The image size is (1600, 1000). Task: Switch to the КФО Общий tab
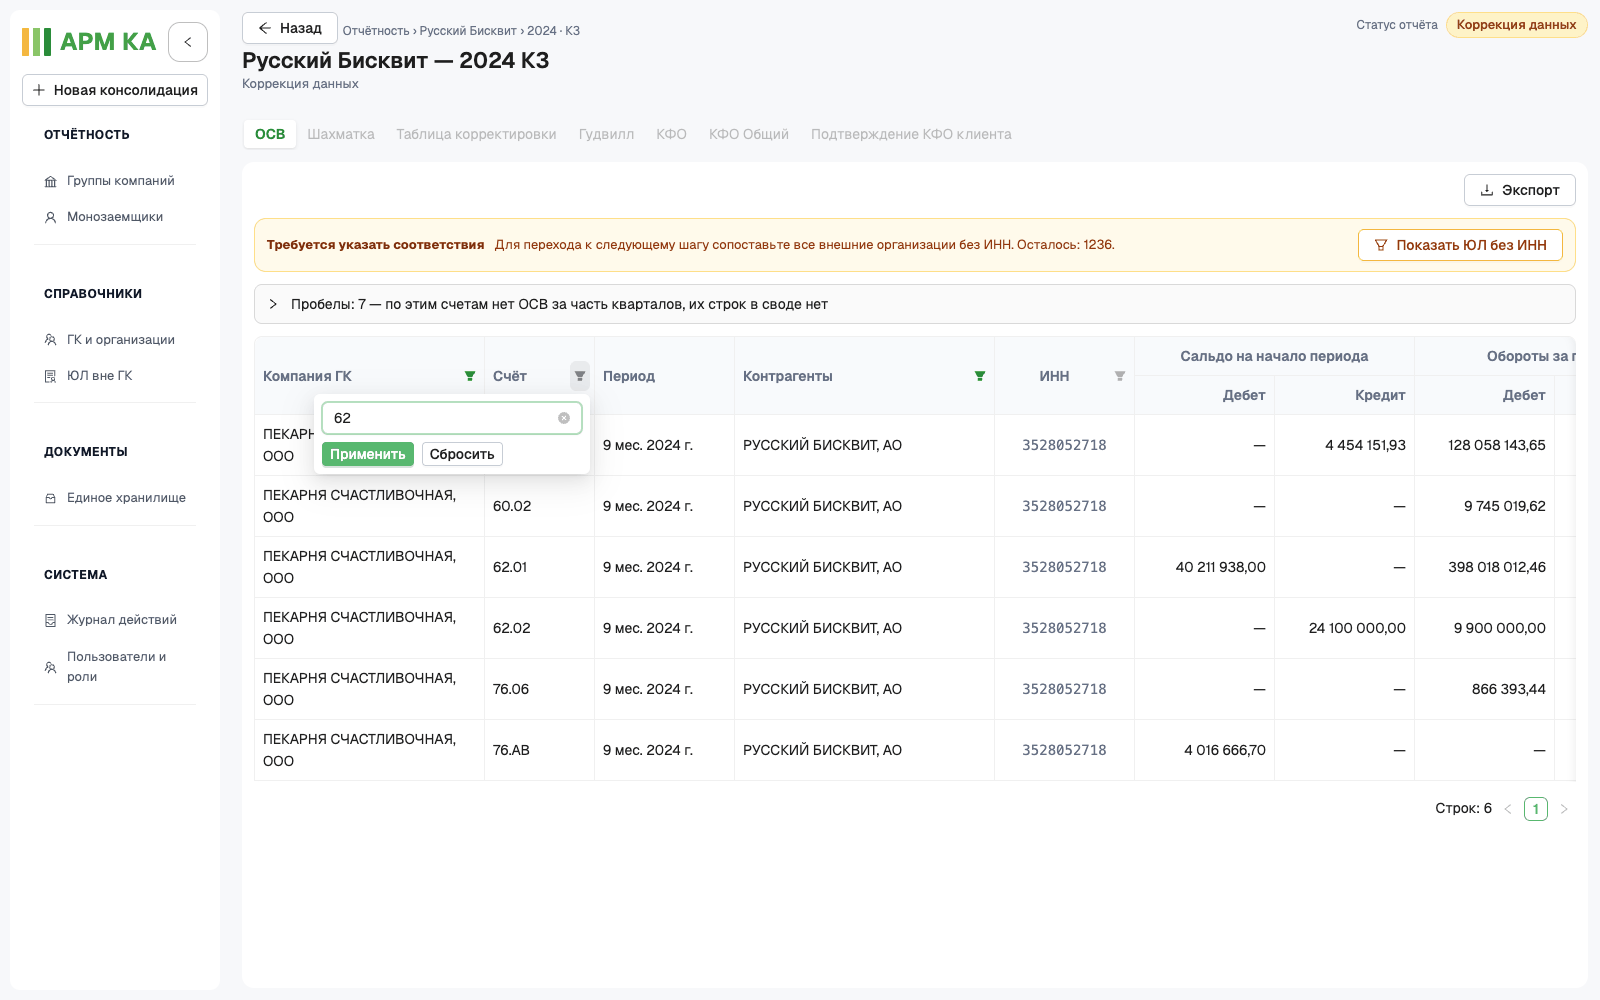749,134
